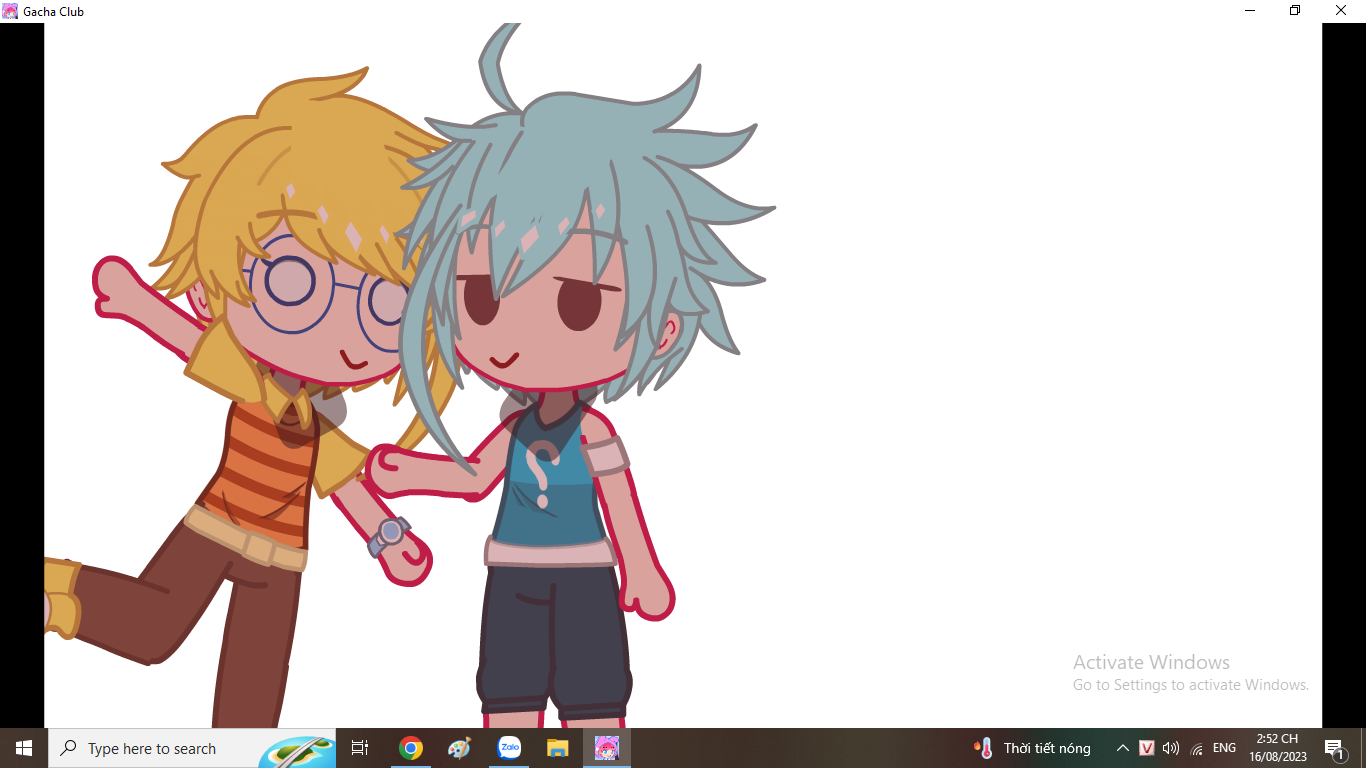1366x768 pixels.
Task: Open the ENG input language selector
Action: click(x=1224, y=748)
